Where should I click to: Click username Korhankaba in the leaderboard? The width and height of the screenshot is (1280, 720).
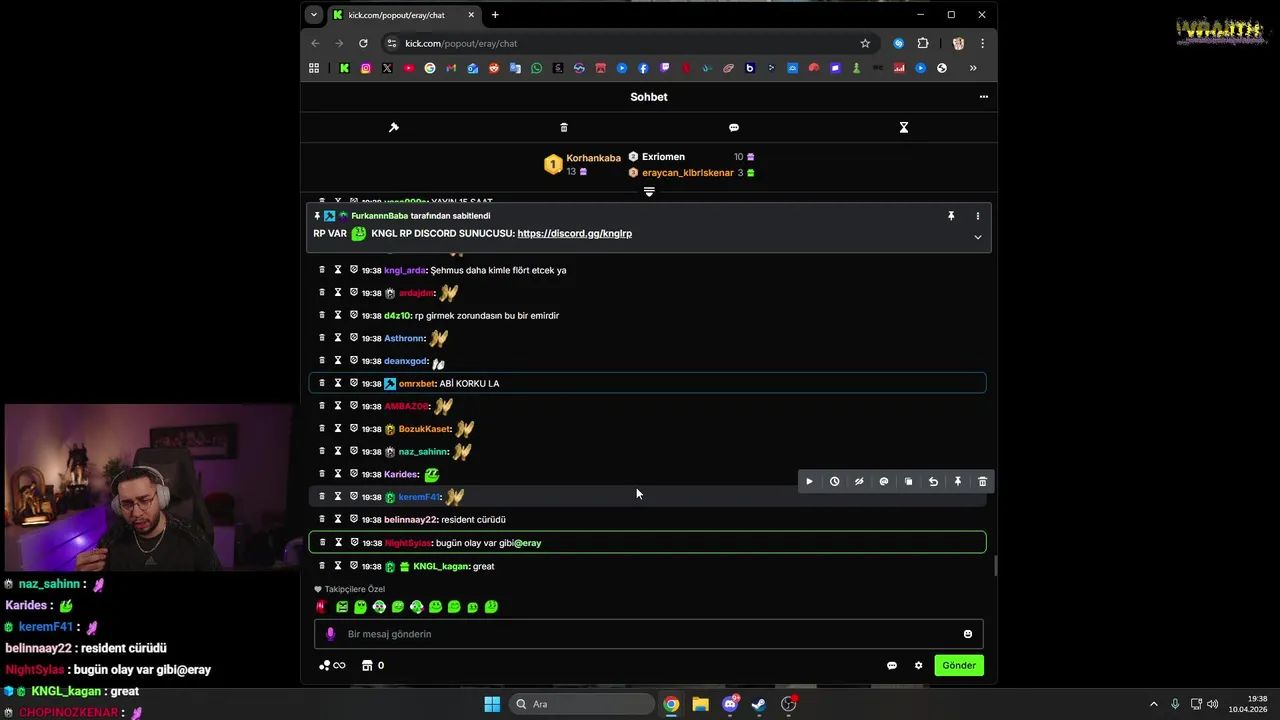pyautogui.click(x=593, y=158)
